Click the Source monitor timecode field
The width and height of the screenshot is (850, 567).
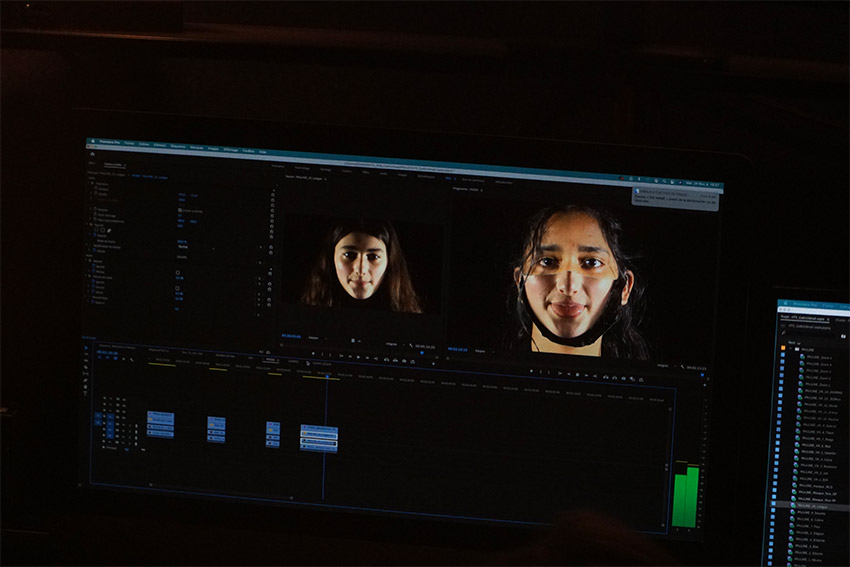(x=291, y=336)
